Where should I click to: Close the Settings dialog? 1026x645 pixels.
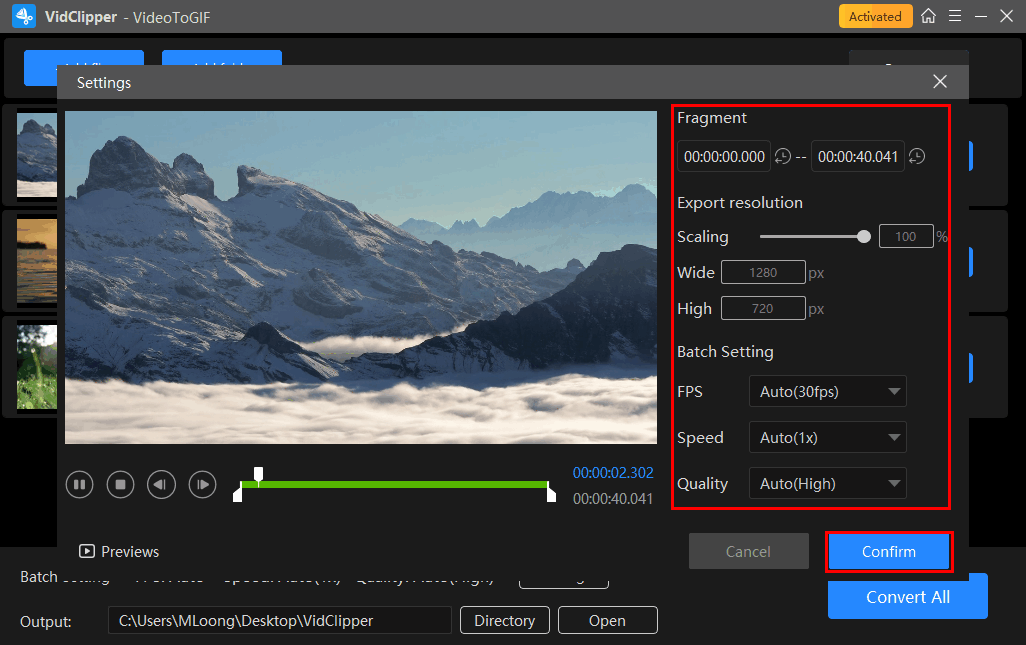(939, 82)
